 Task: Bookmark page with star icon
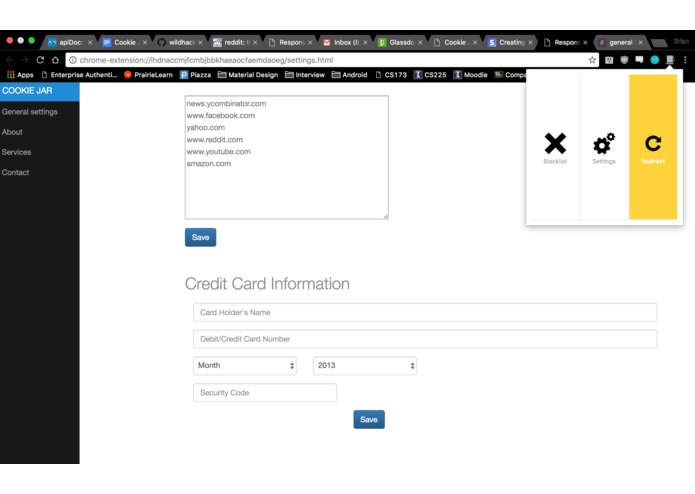tap(592, 60)
